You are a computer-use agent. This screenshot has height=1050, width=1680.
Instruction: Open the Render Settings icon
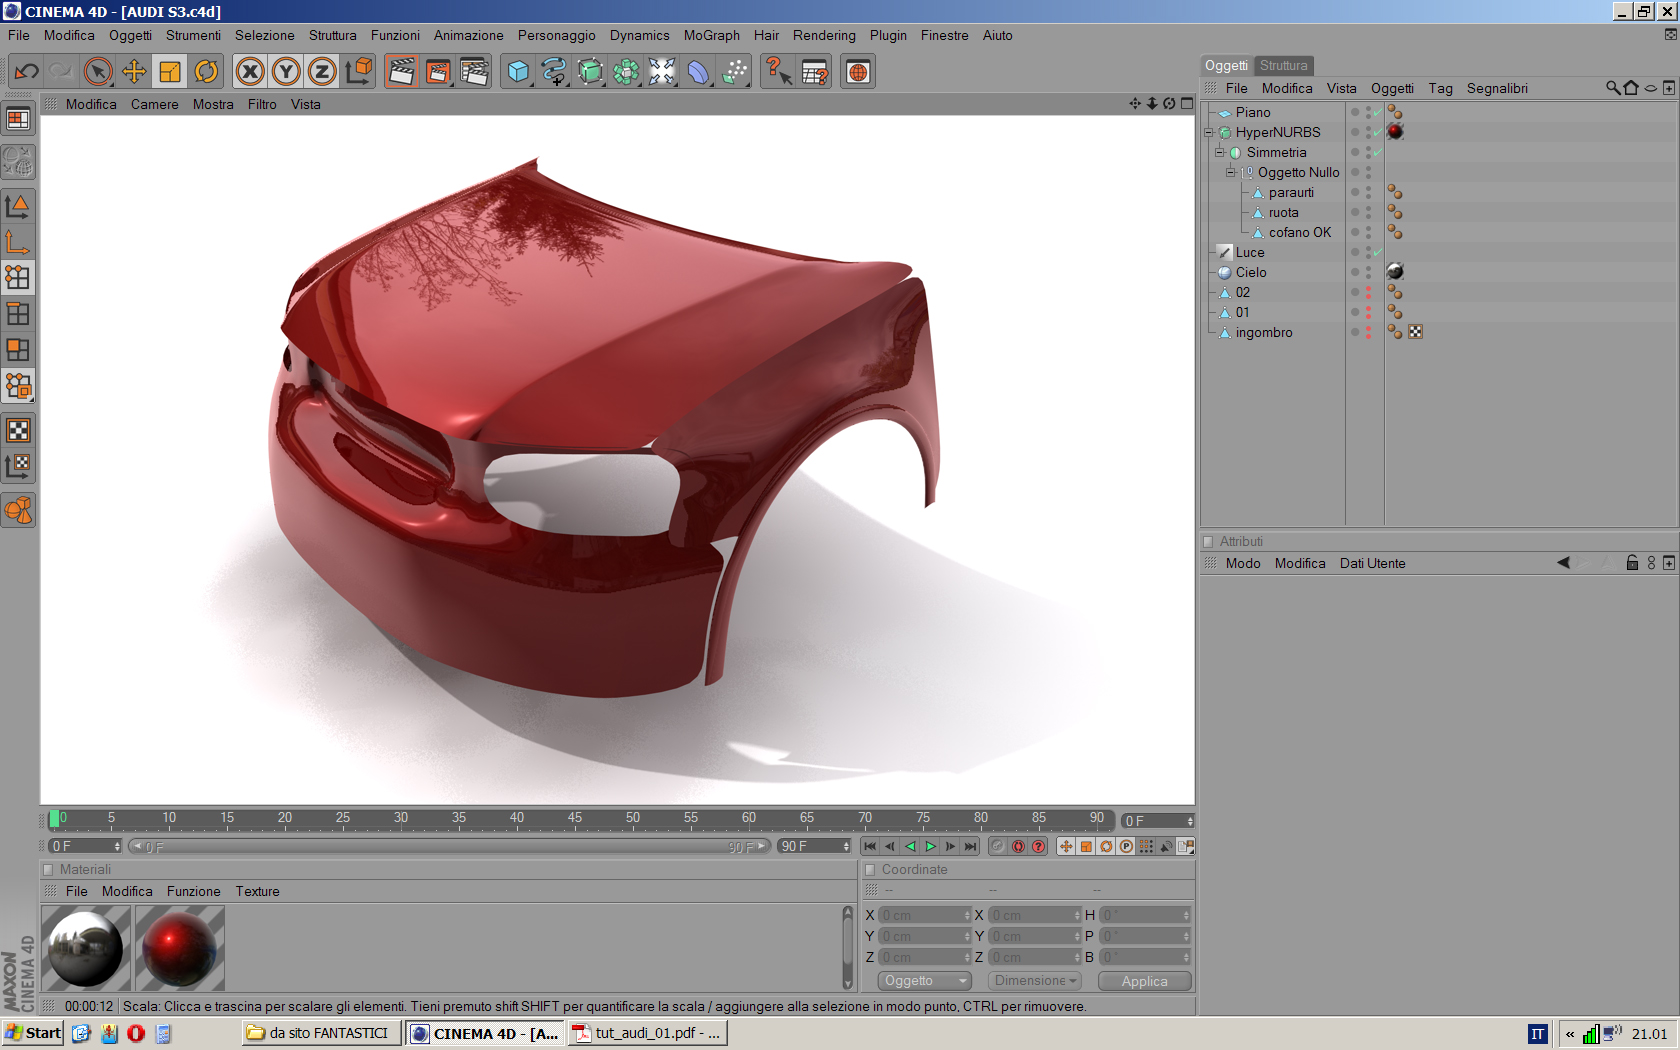(474, 71)
